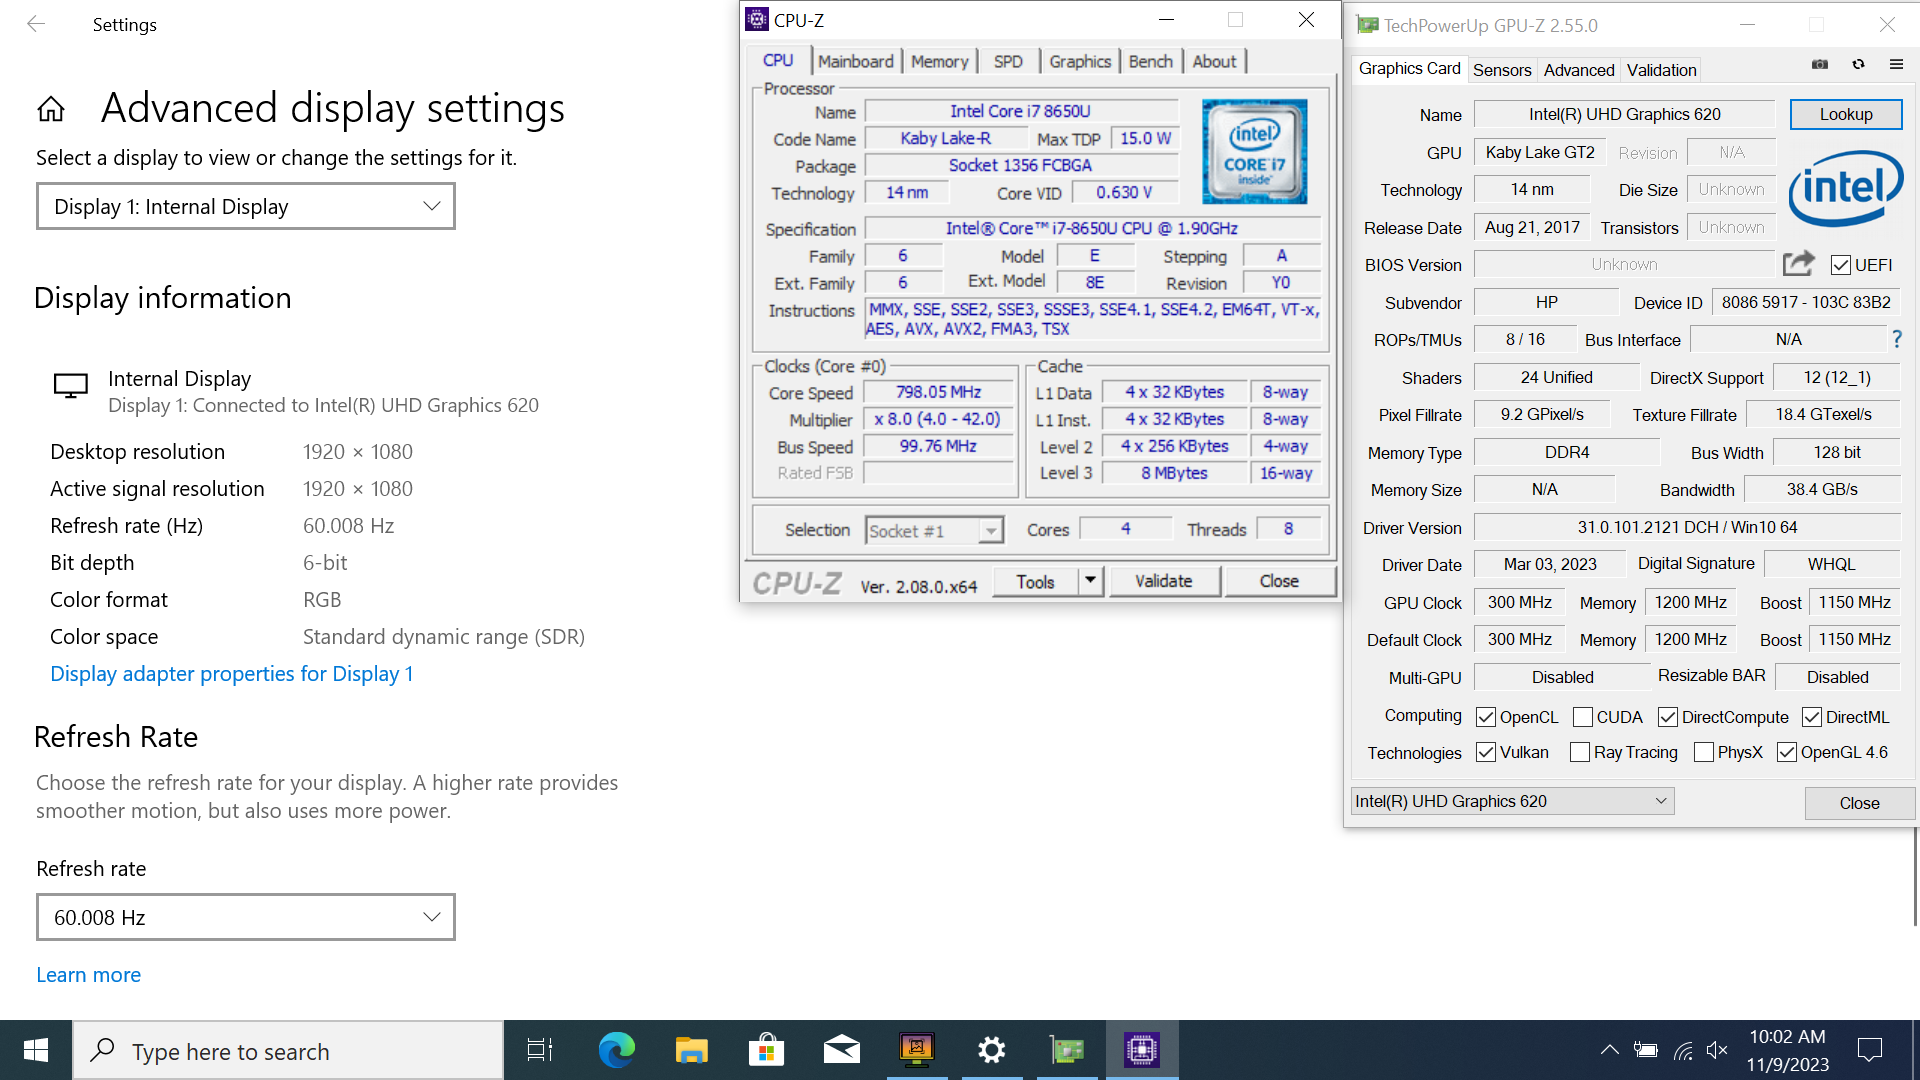
Task: Toggle OpenGL 4.6 checkbox
Action: (x=1787, y=752)
